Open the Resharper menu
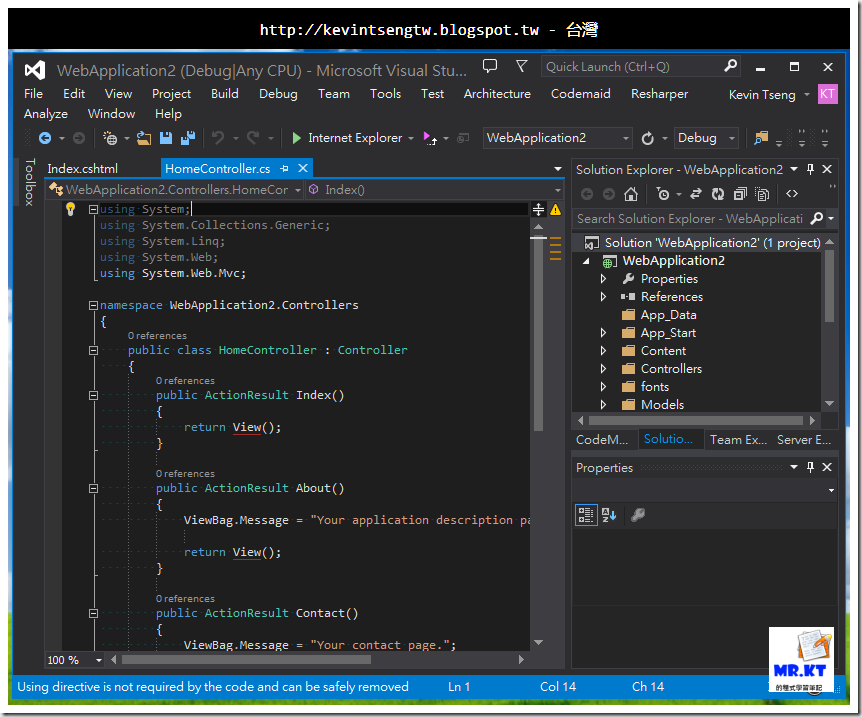This screenshot has height=717, width=862. [659, 94]
